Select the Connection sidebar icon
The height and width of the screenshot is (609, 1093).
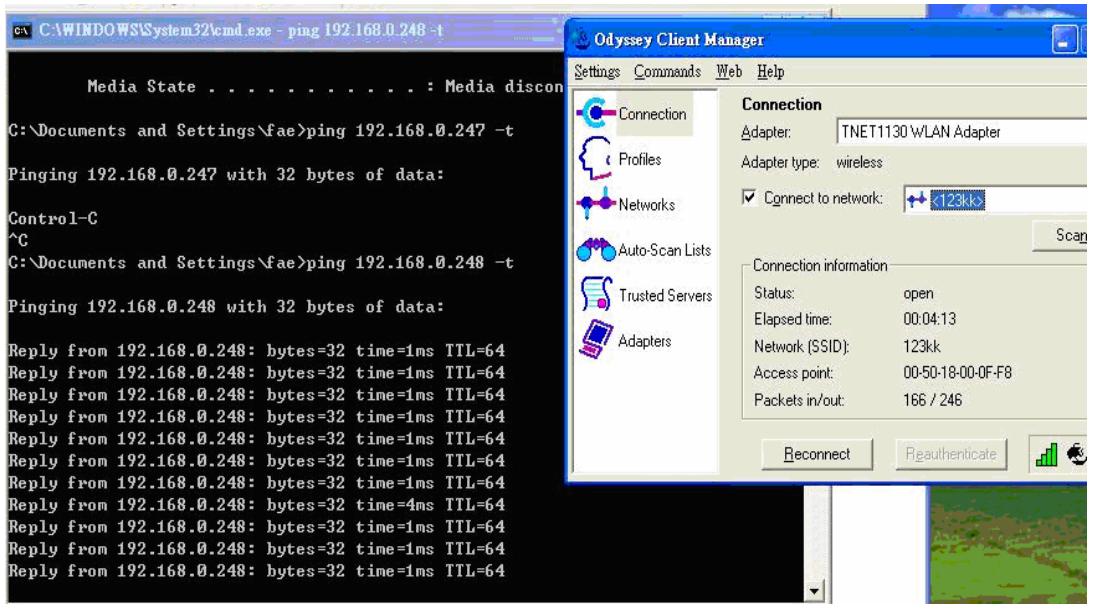coord(595,113)
